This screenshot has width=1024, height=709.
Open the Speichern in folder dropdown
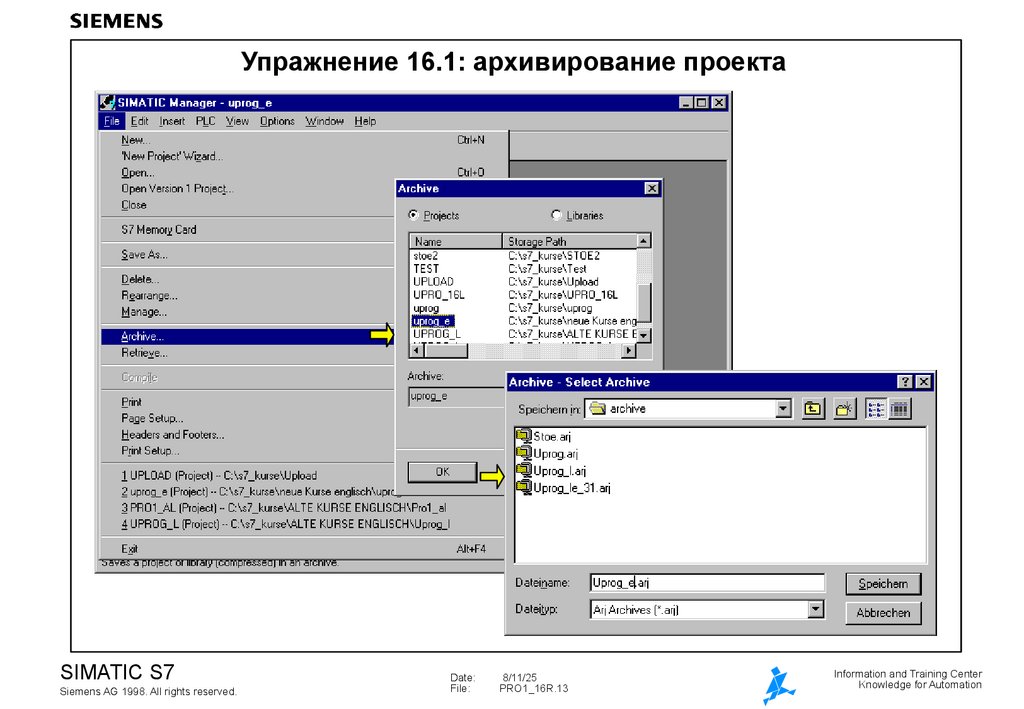[x=783, y=408]
